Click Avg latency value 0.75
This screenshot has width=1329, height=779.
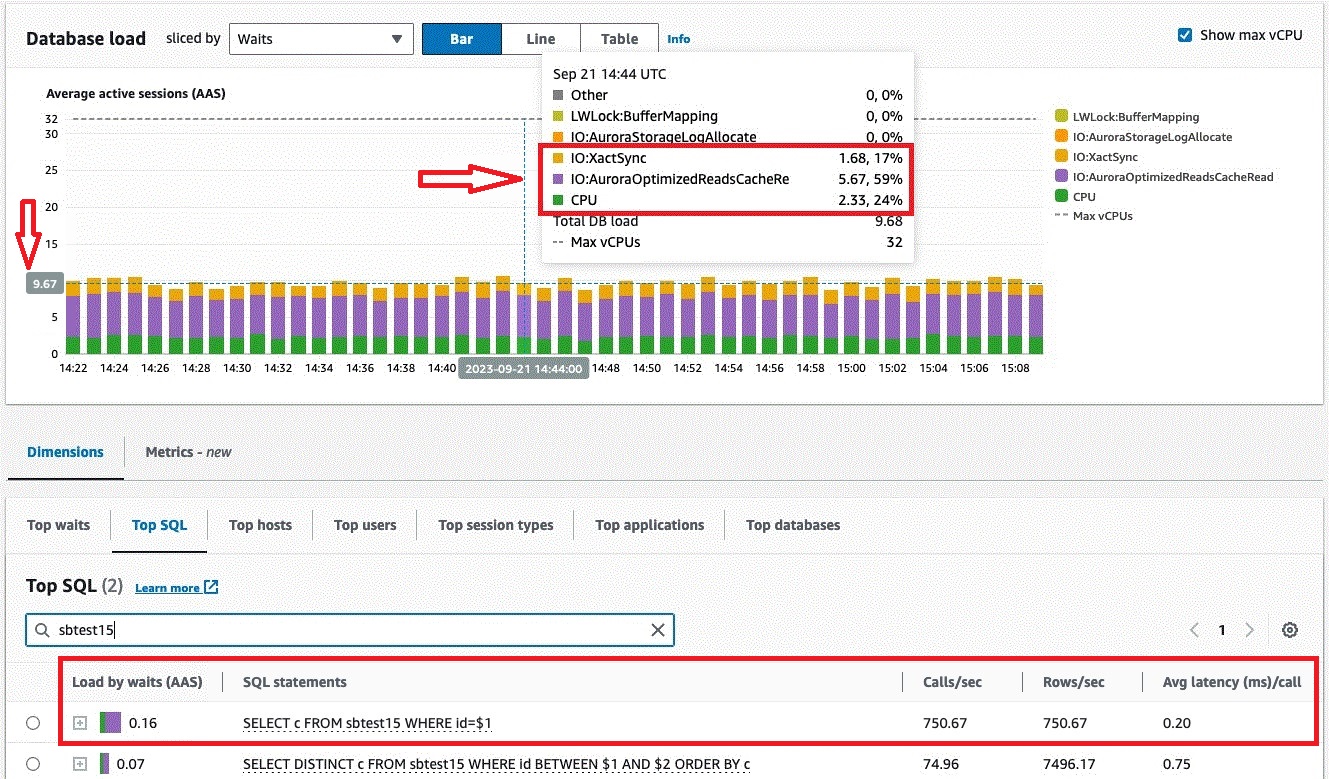pos(1177,764)
